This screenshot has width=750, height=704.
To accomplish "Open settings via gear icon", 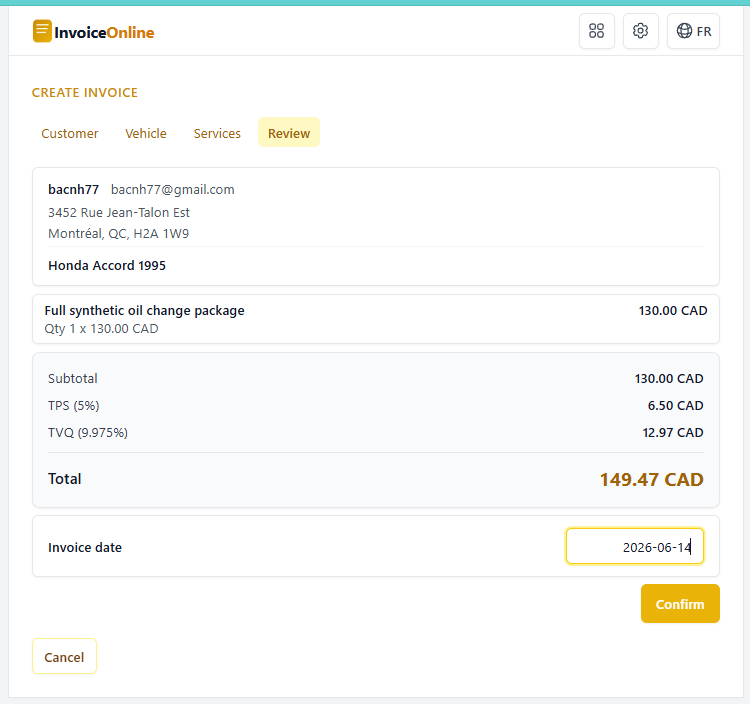I will pos(640,31).
